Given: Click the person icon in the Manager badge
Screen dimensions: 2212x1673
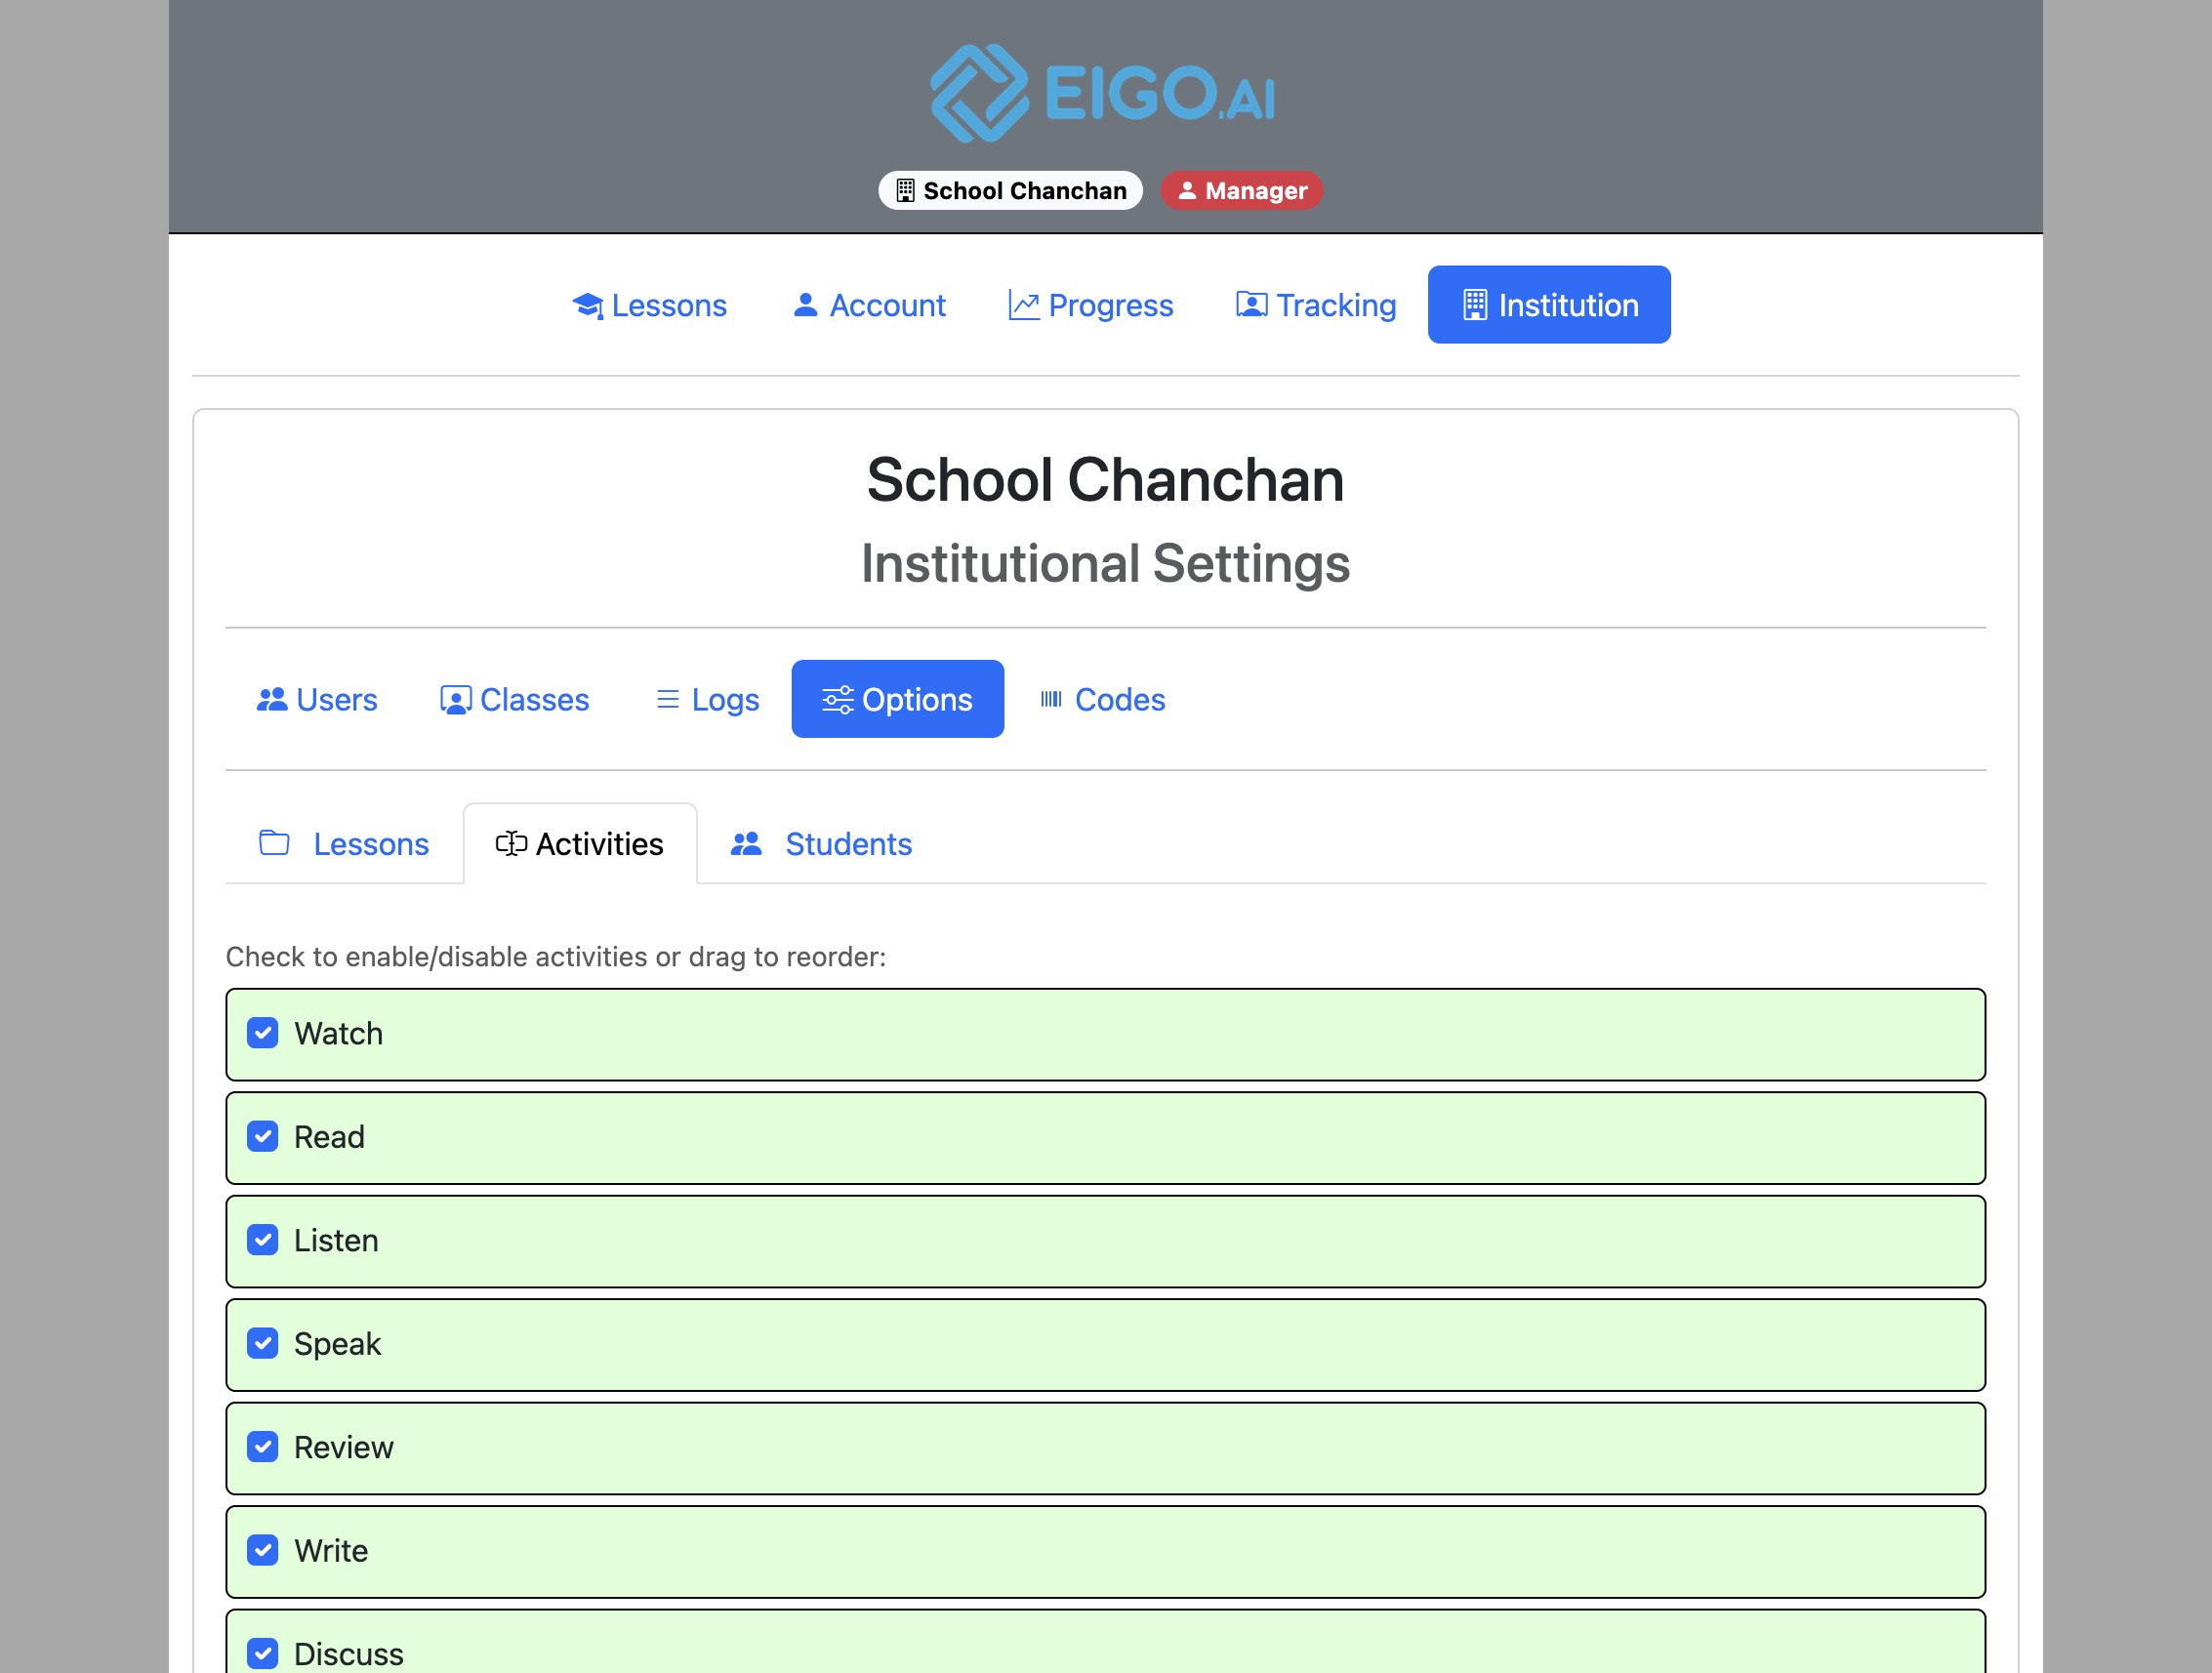Looking at the screenshot, I should coord(1187,190).
